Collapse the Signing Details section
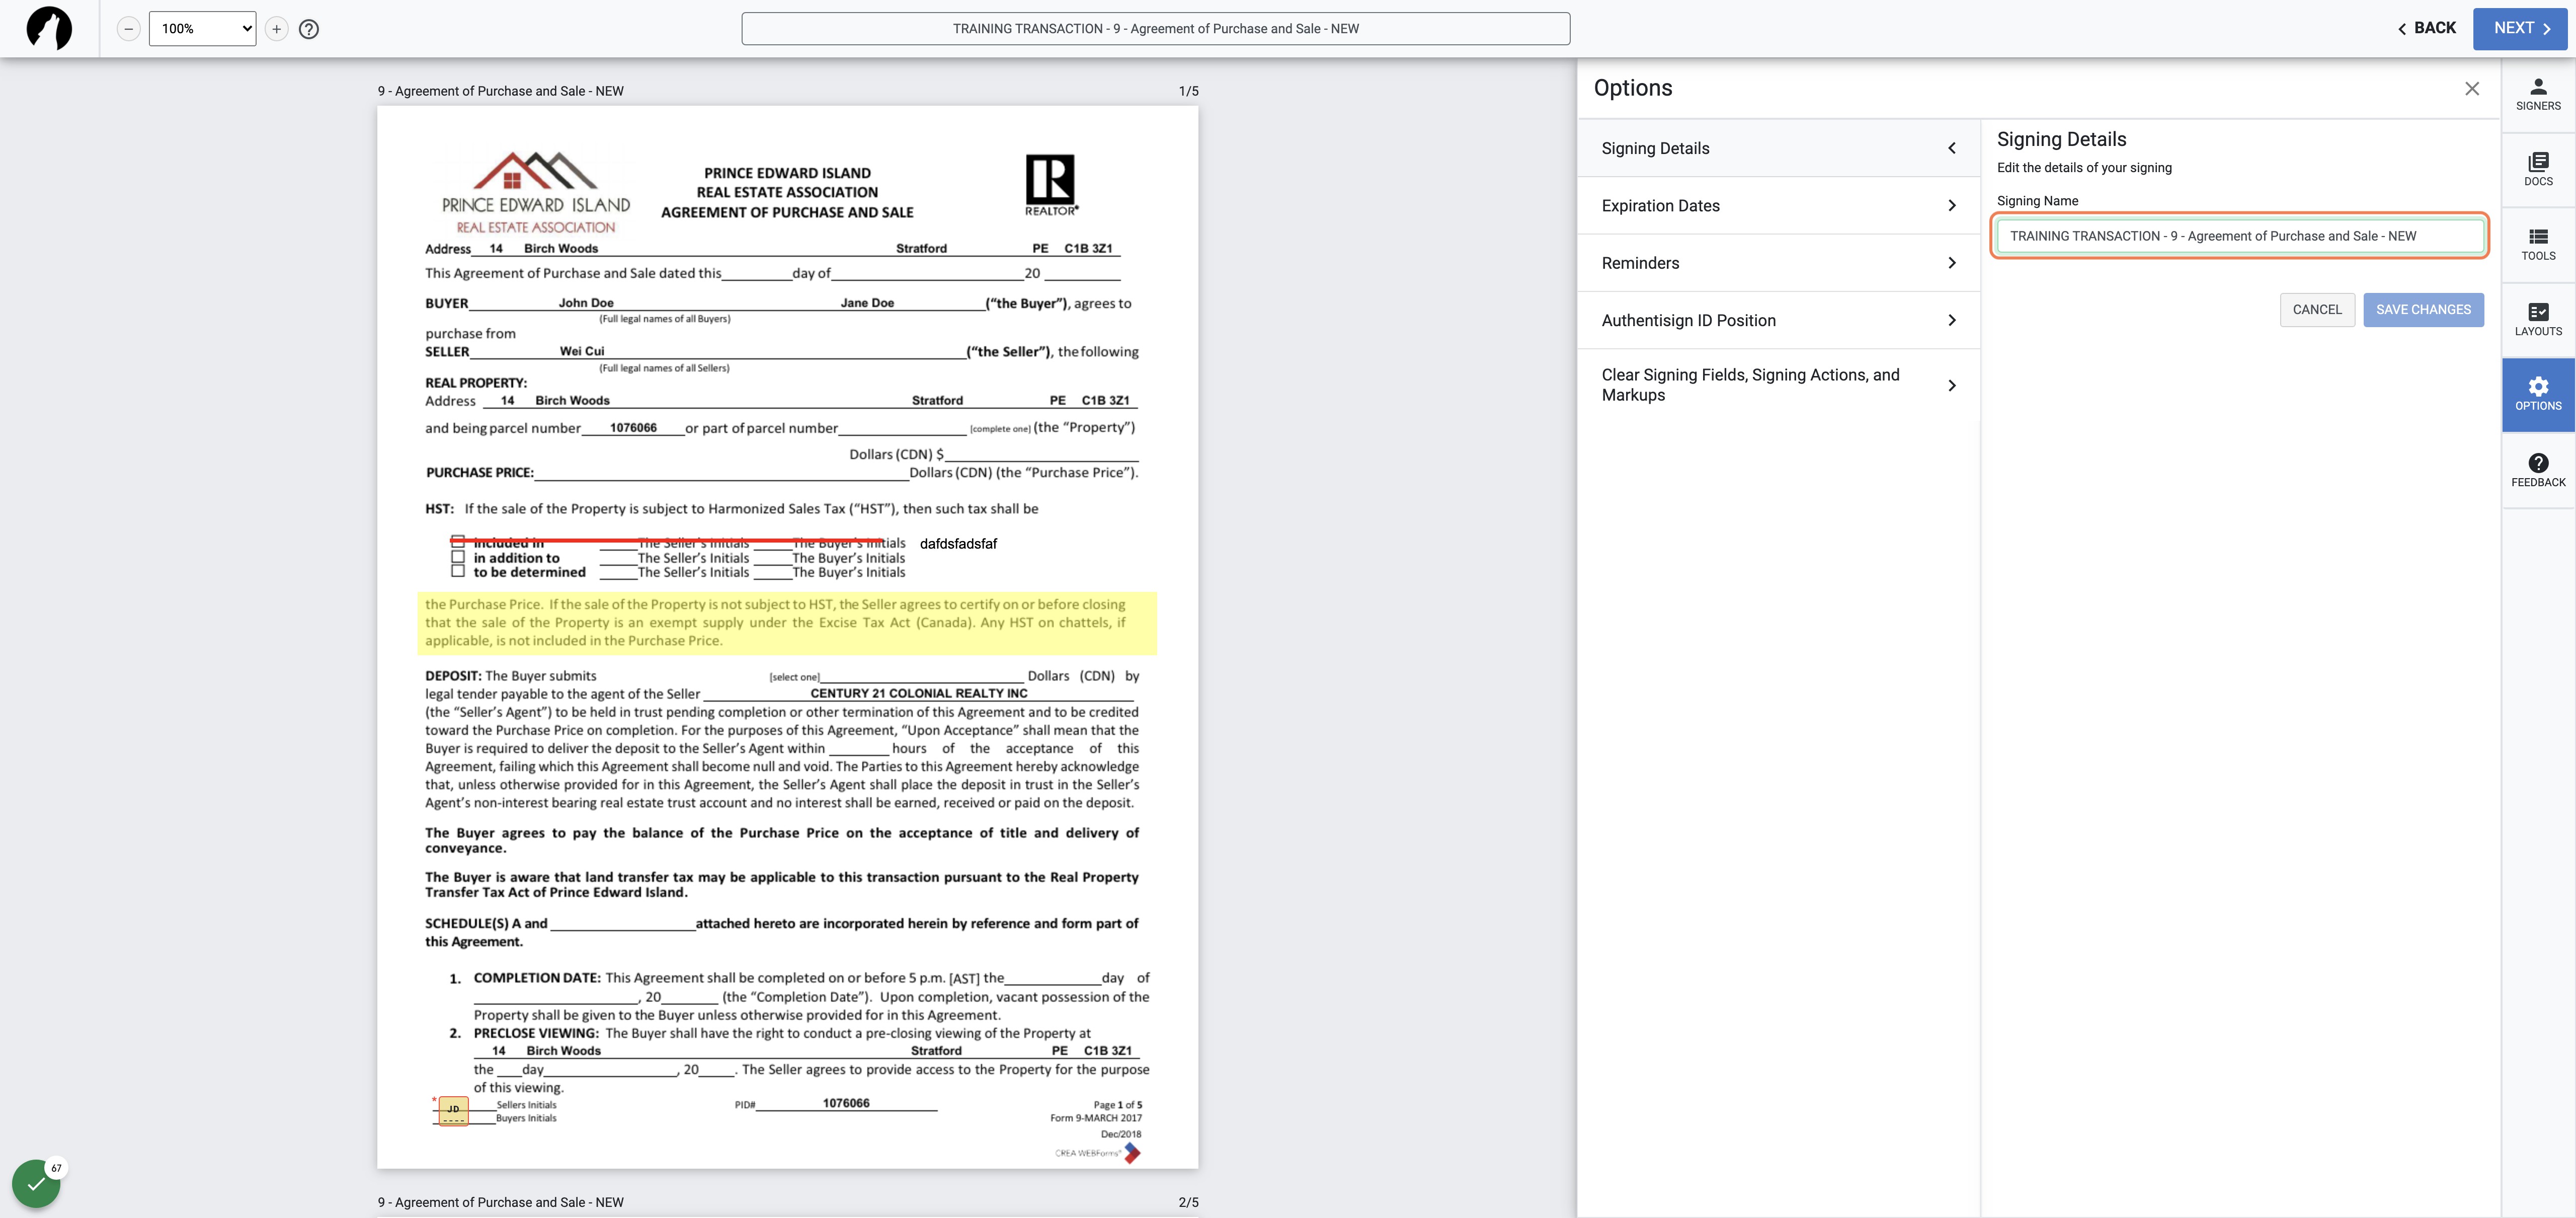This screenshot has height=1218, width=2576. click(x=1778, y=148)
